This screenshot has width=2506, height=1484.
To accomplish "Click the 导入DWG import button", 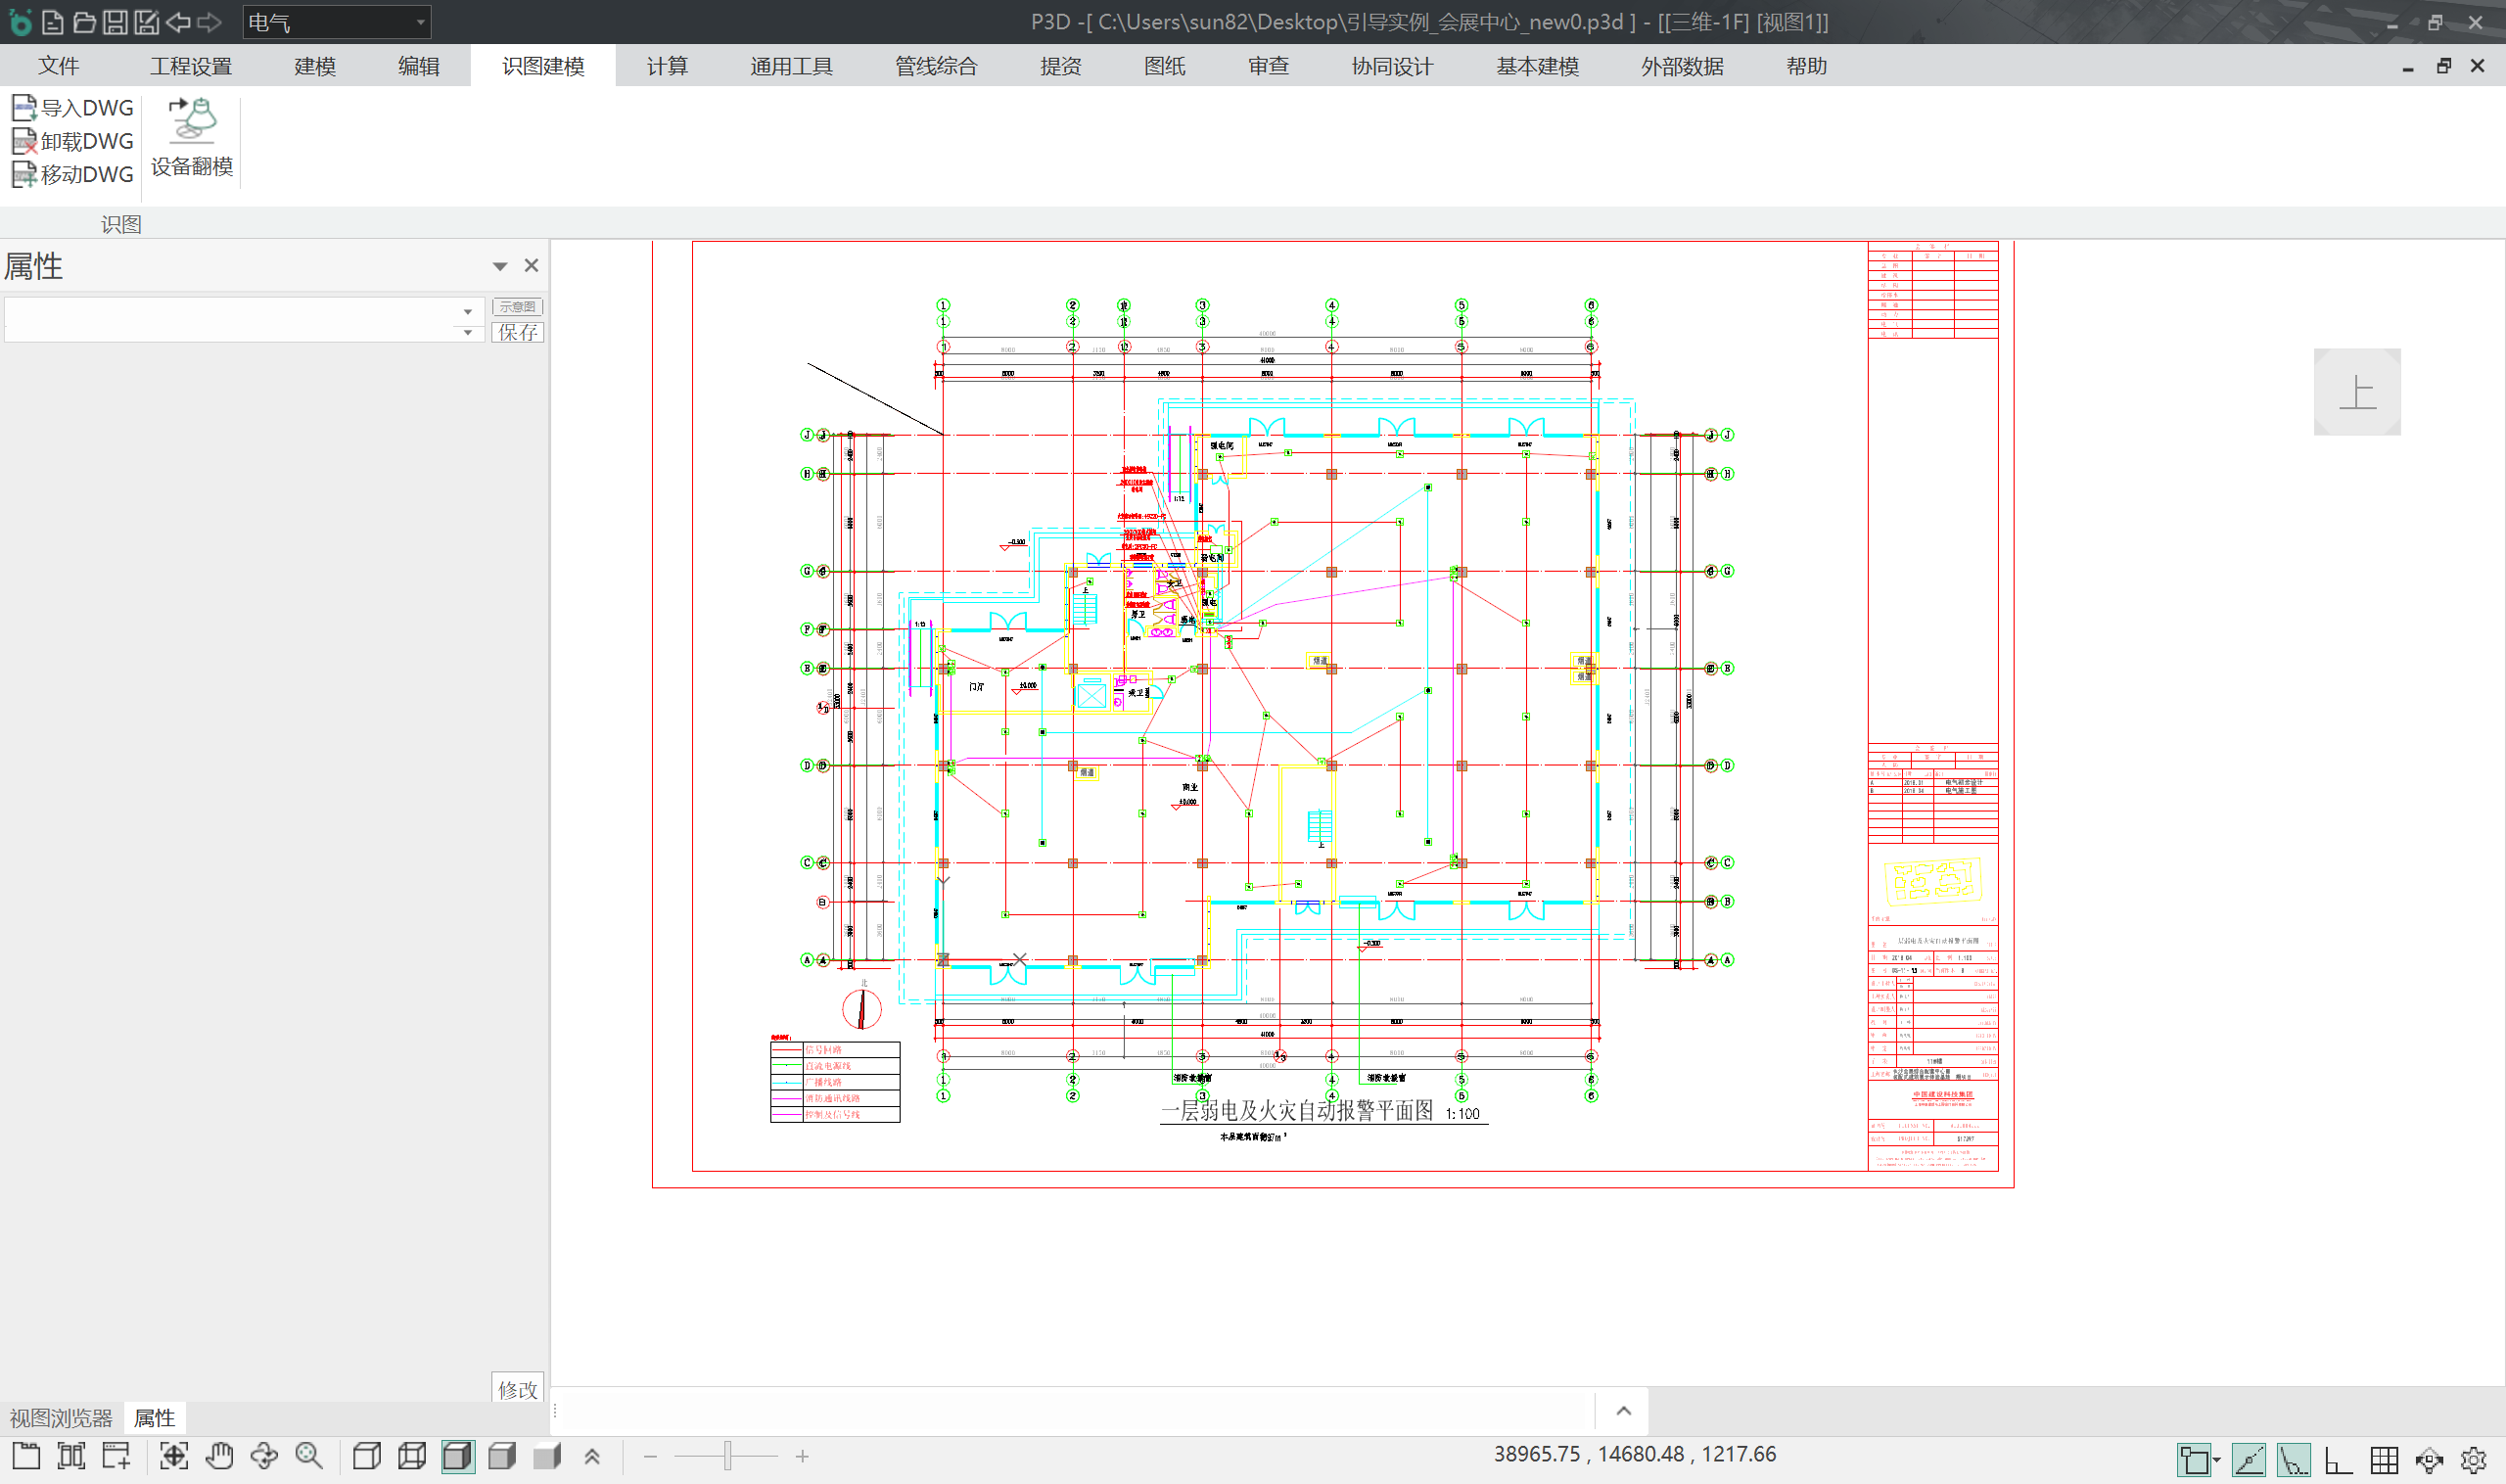I will click(73, 108).
